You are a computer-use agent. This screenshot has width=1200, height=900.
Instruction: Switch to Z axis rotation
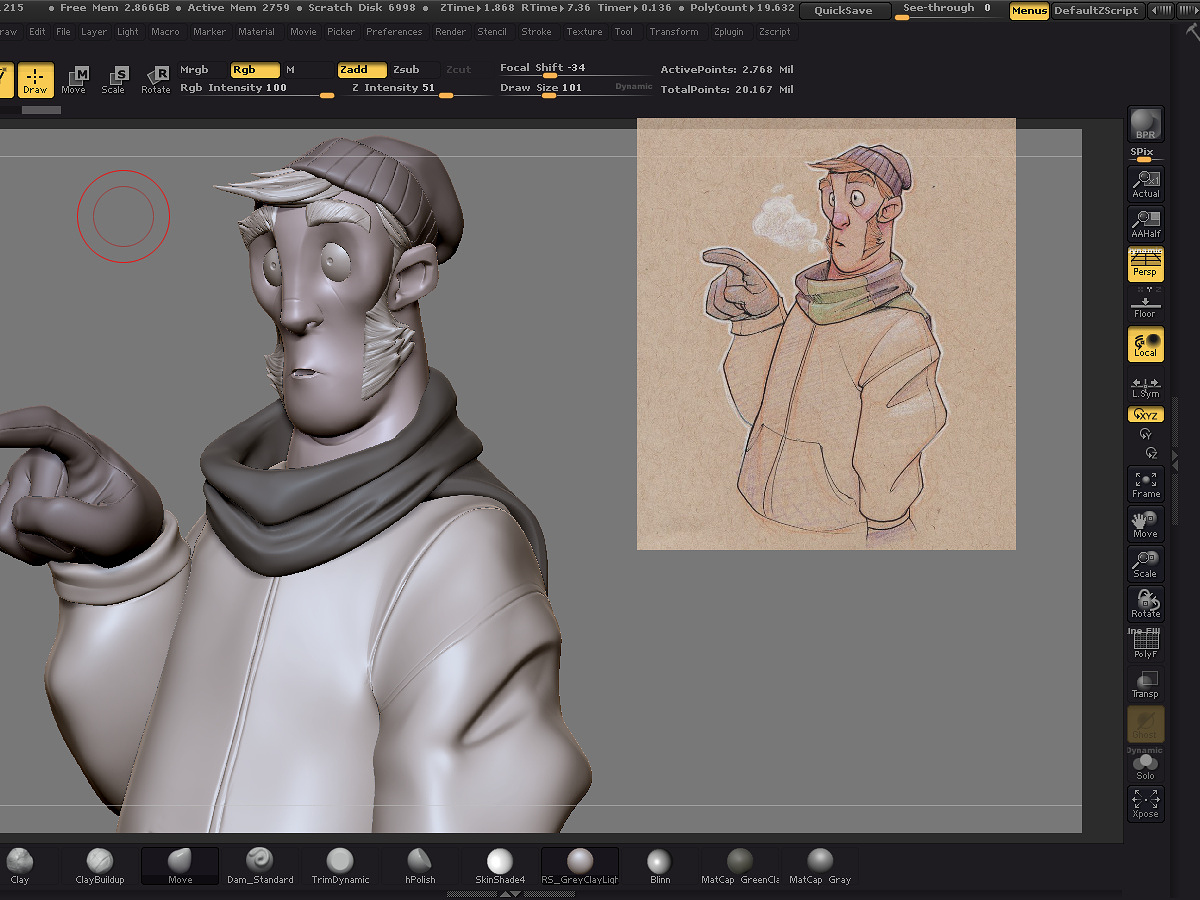point(1151,453)
